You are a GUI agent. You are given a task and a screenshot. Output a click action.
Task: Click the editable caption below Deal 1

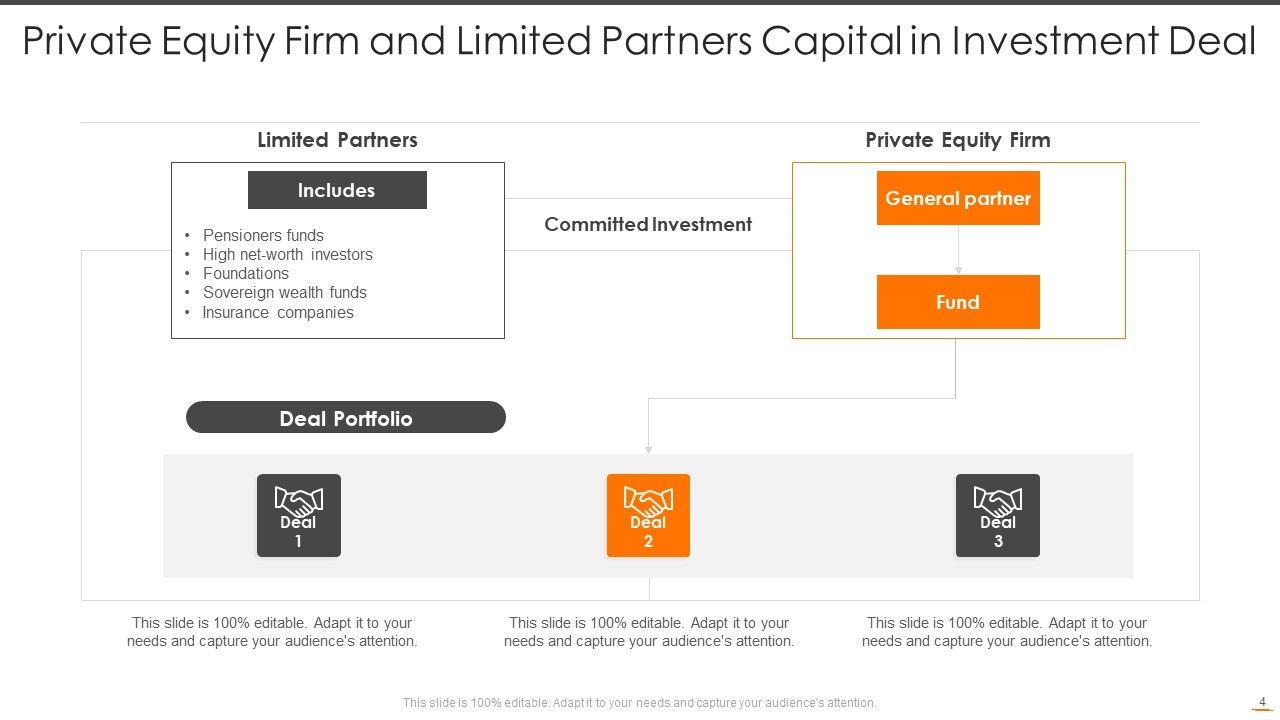pyautogui.click(x=272, y=632)
